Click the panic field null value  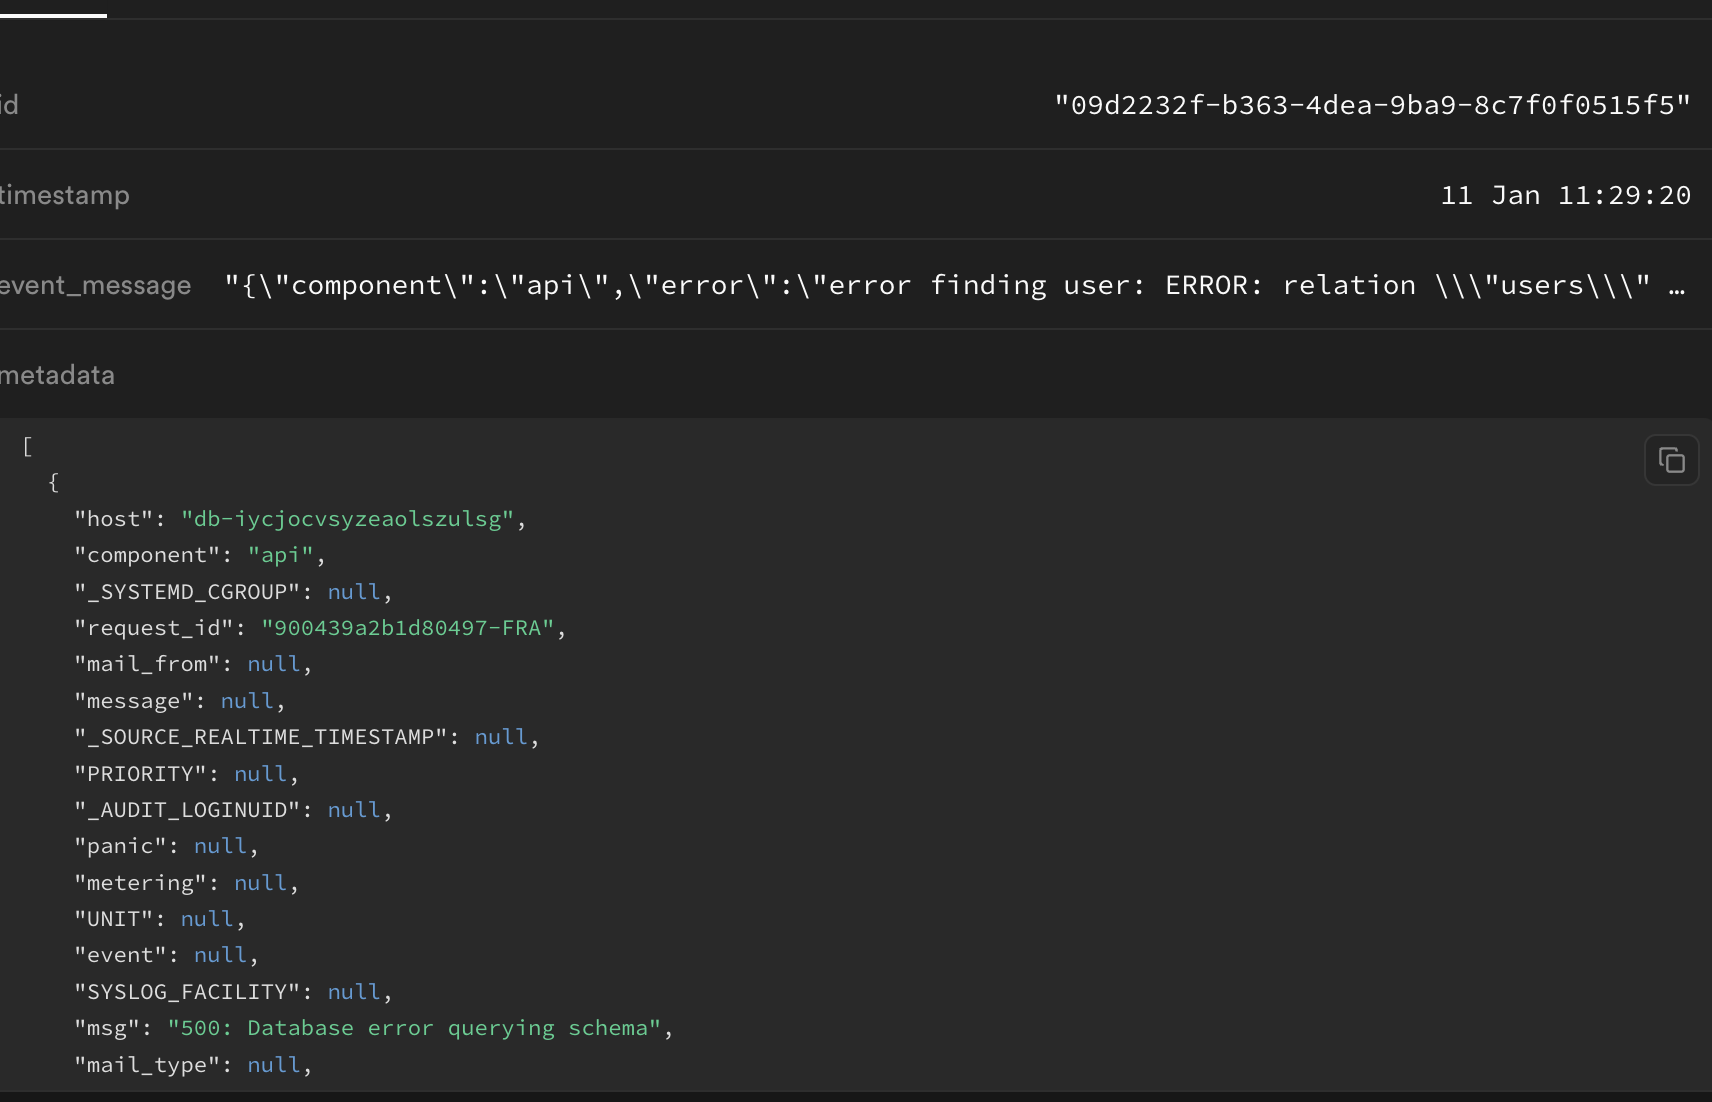click(221, 845)
